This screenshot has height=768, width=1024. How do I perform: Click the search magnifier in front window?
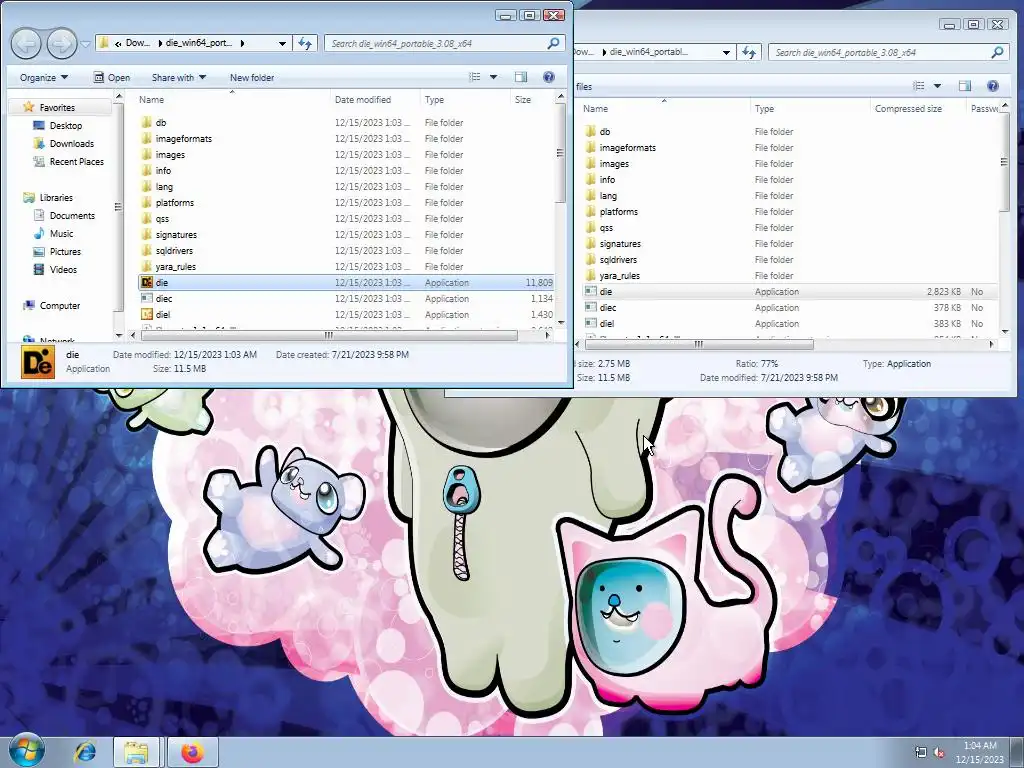(553, 43)
